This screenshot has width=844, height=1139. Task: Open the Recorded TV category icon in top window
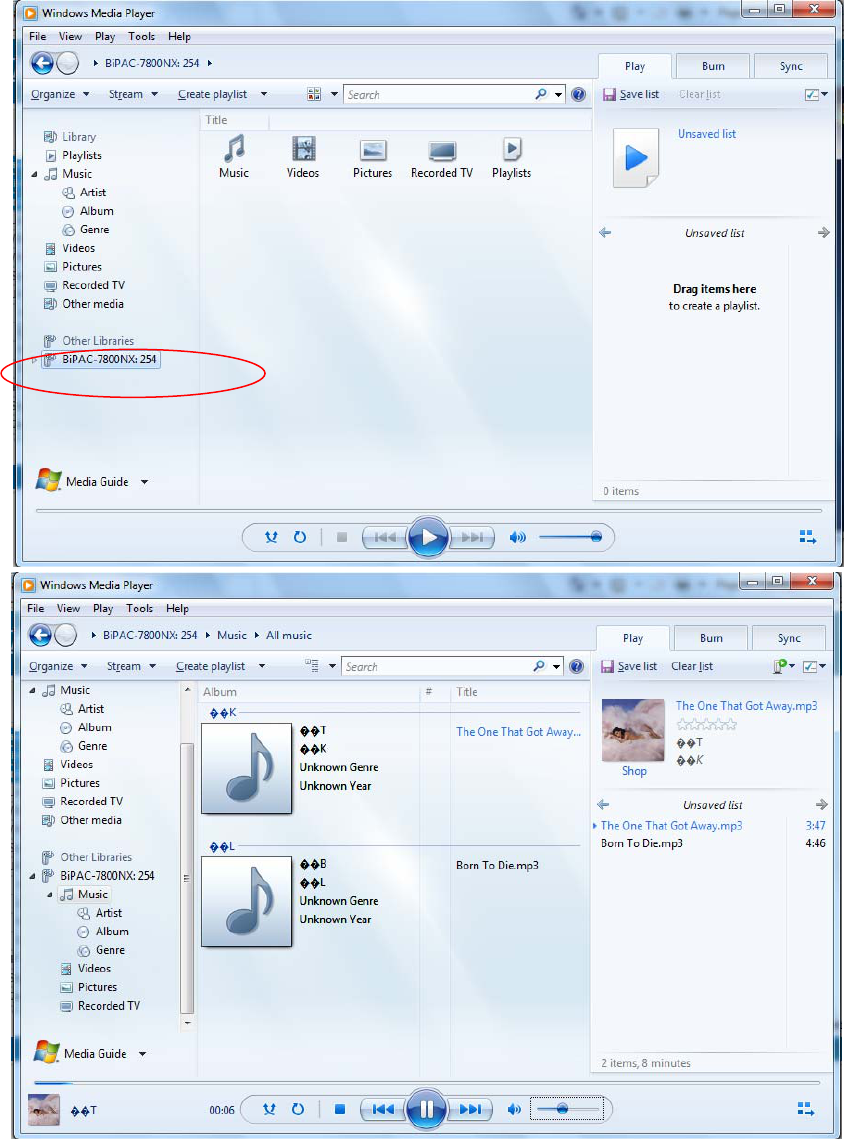tap(442, 157)
